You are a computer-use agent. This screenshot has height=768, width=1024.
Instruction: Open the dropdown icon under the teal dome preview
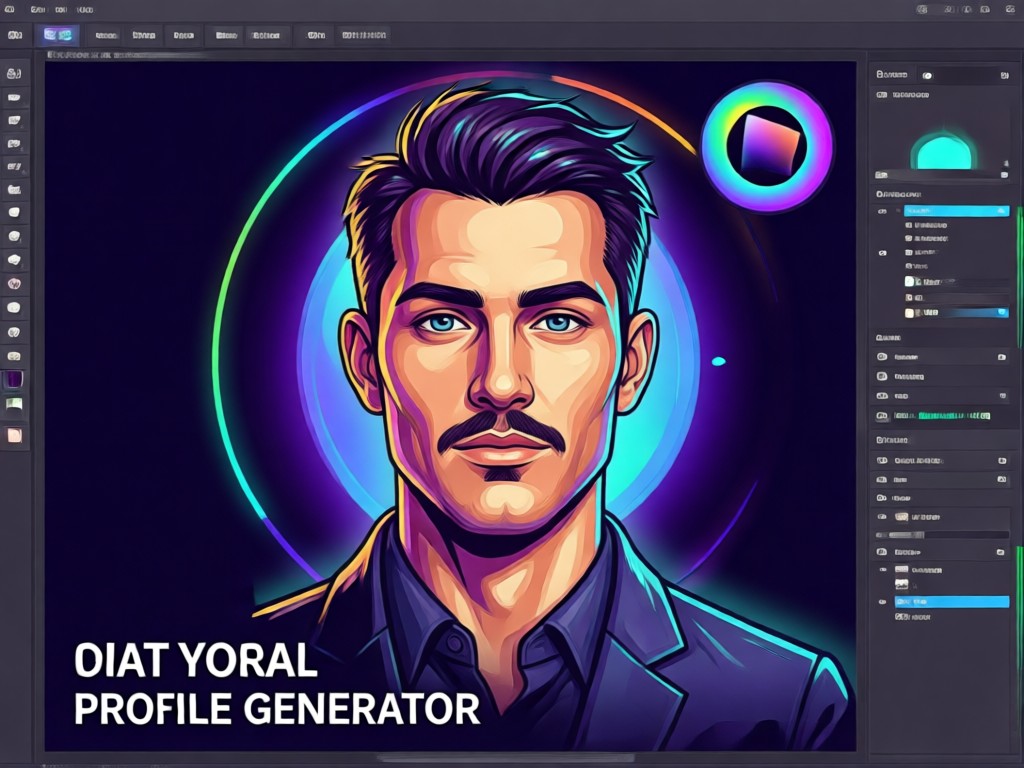tap(1004, 175)
